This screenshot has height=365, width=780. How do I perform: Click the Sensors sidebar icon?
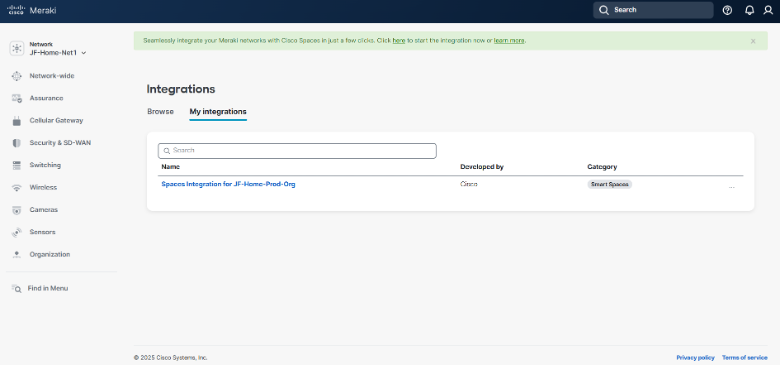coord(17,232)
